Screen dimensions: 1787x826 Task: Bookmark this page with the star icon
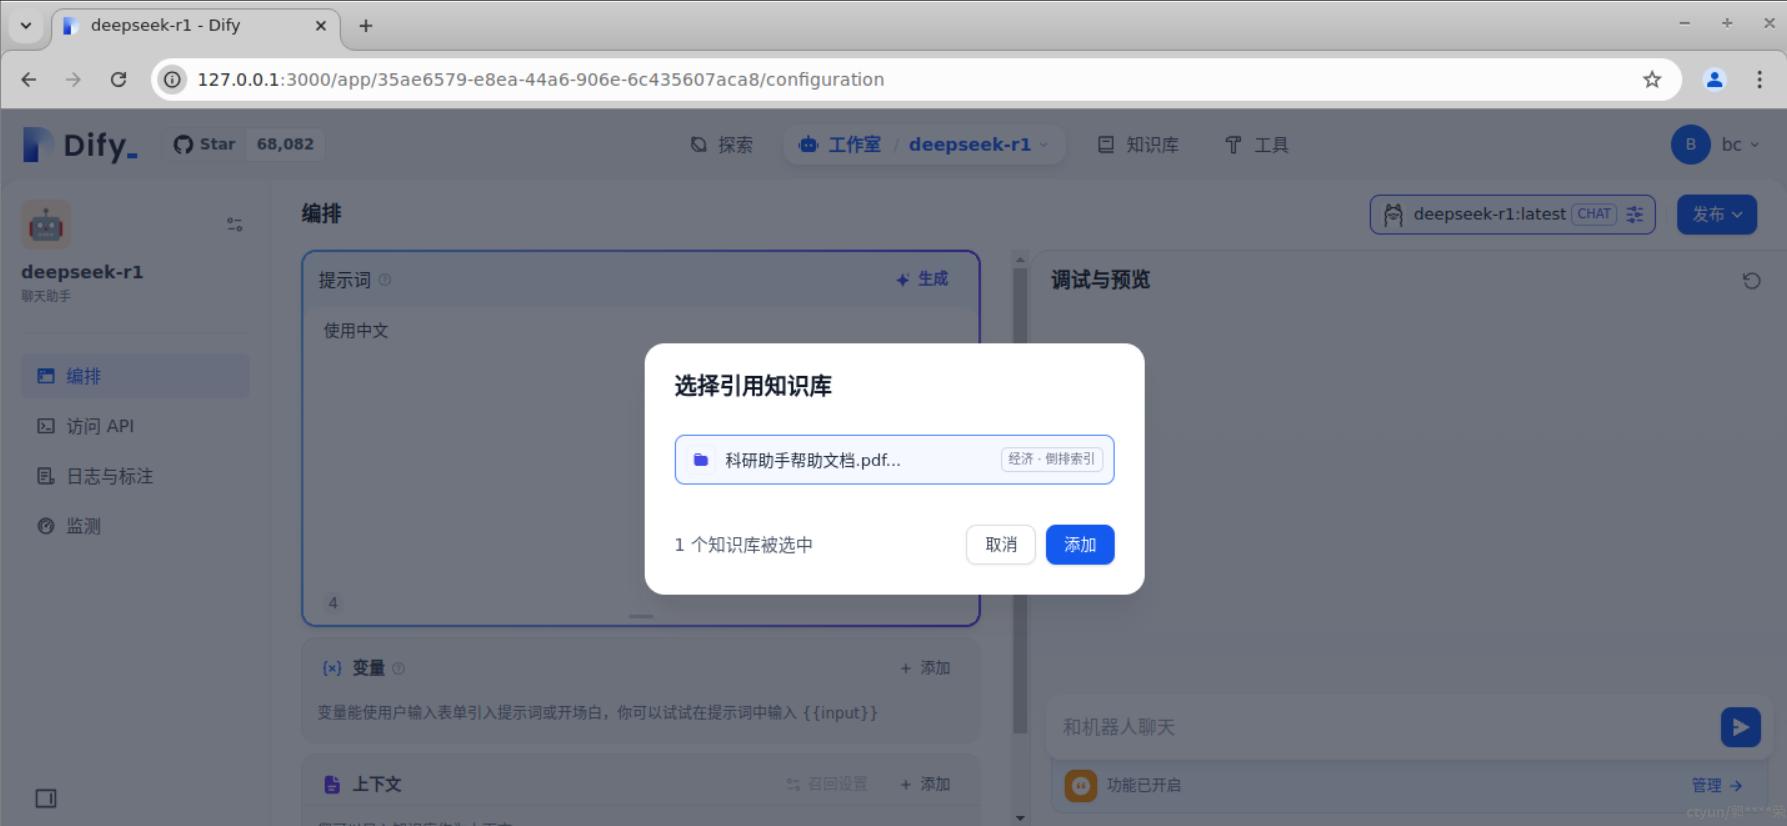(x=1652, y=79)
